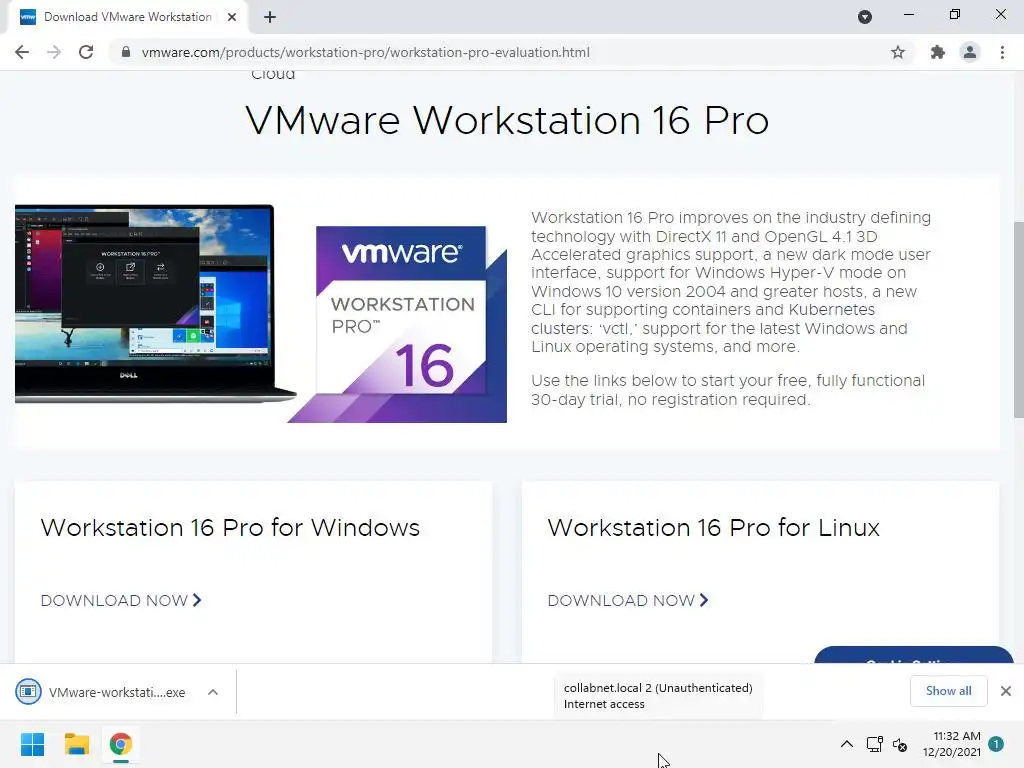1024x768 pixels.
Task: View site security lock info
Action: [126, 52]
